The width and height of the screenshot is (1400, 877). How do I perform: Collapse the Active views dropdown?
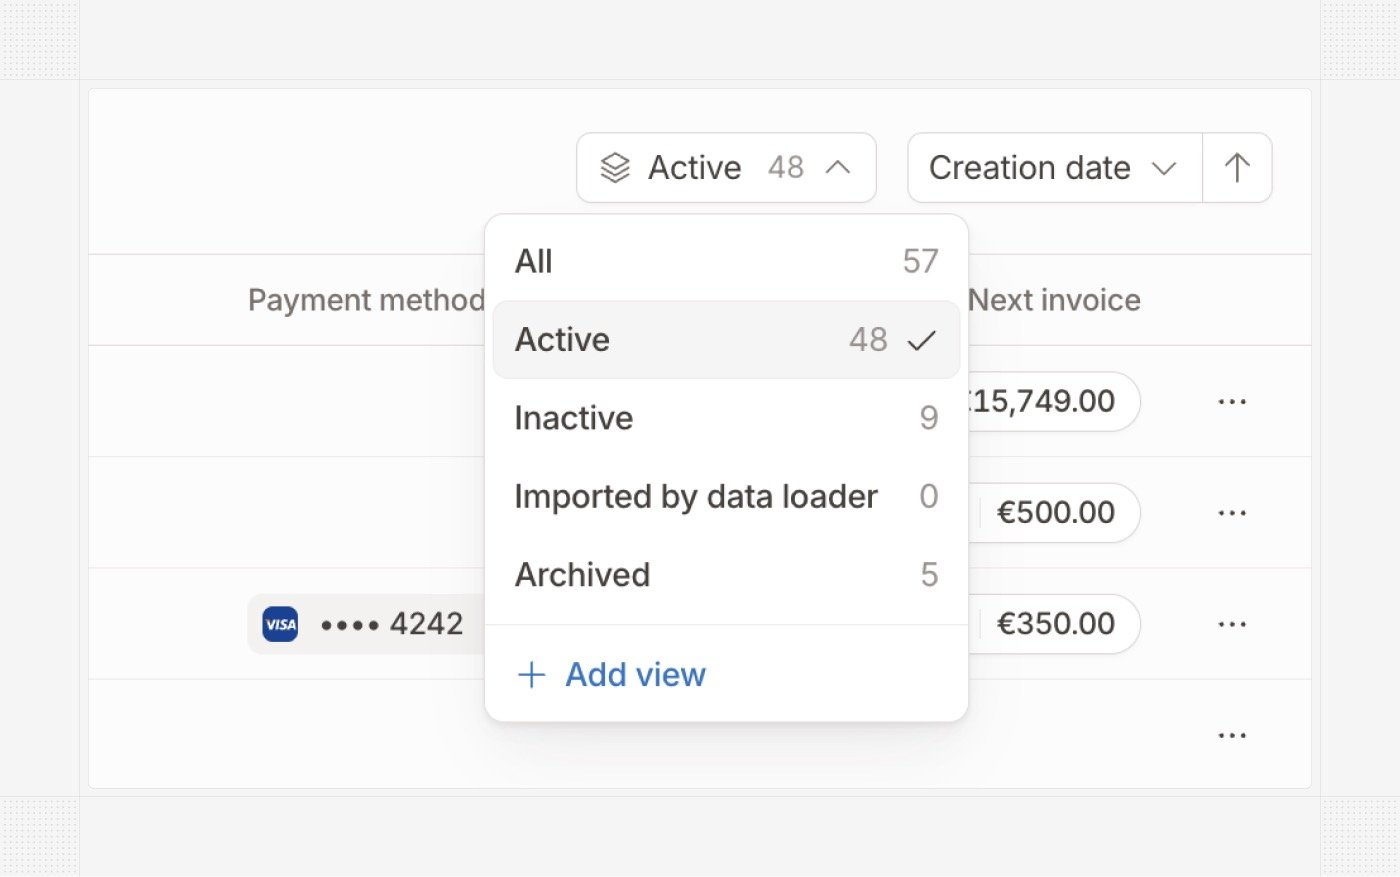click(726, 168)
